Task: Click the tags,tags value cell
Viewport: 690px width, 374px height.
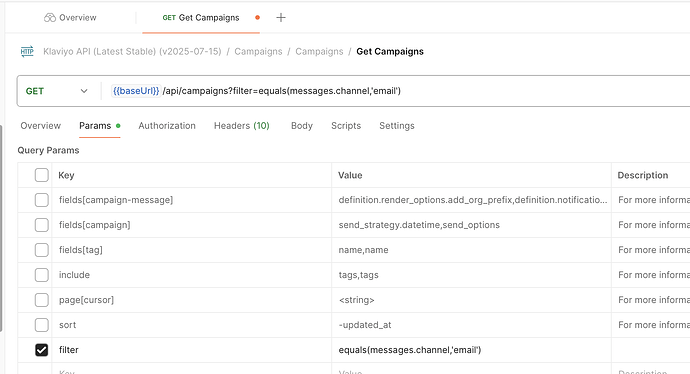Action: coord(471,275)
